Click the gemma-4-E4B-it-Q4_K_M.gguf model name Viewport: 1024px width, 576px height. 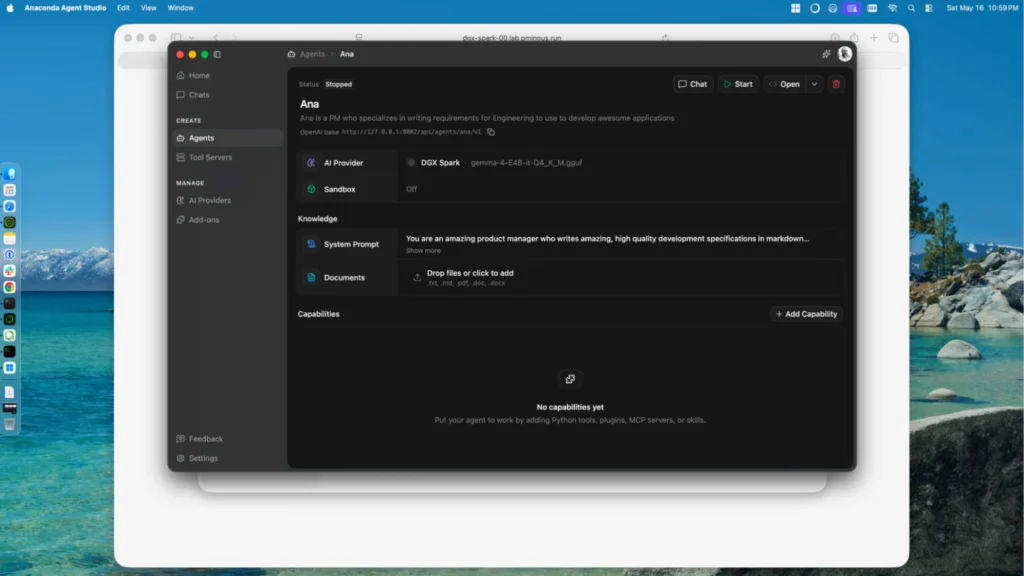click(526, 163)
